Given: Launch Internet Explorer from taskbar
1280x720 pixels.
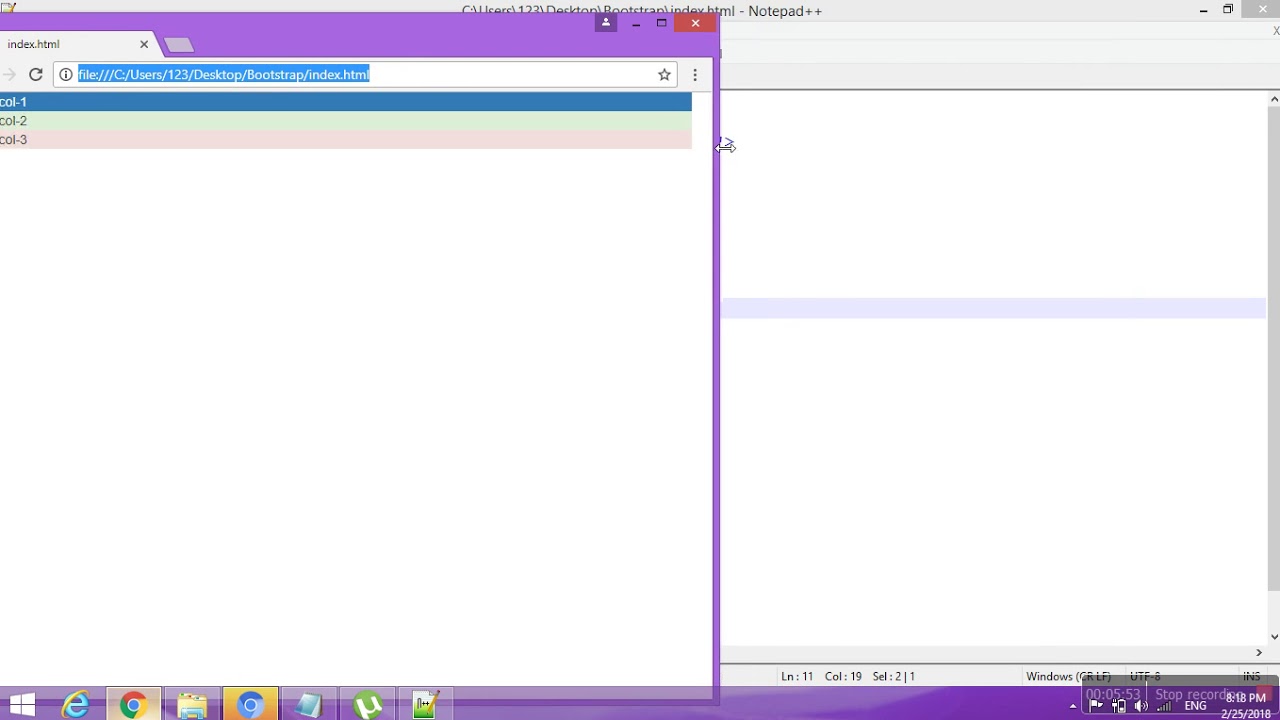Looking at the screenshot, I should 76,705.
